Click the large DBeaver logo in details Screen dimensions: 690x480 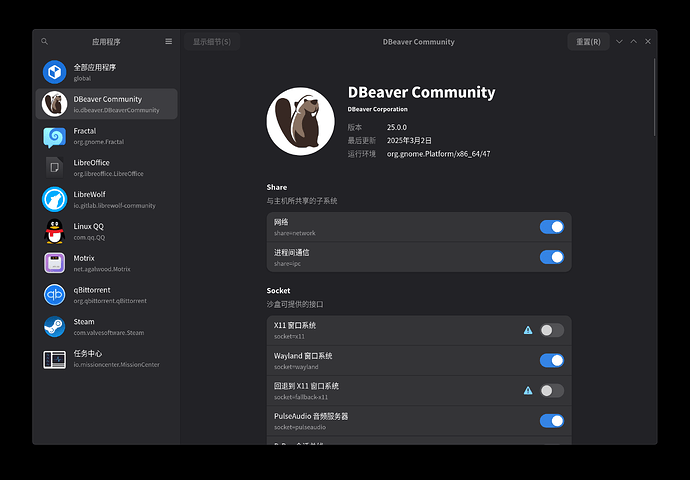tap(301, 121)
